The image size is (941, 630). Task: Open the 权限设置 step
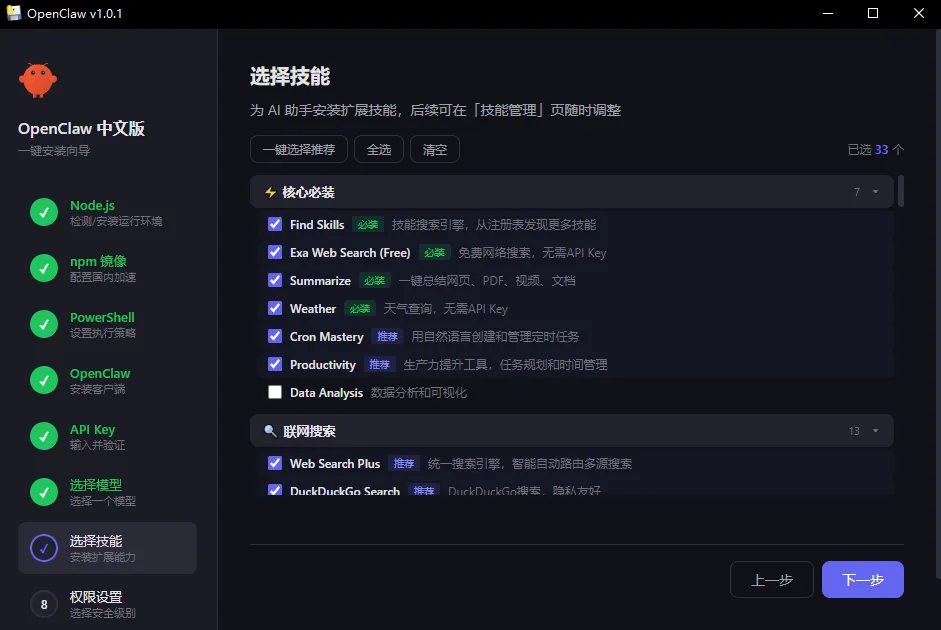point(107,604)
